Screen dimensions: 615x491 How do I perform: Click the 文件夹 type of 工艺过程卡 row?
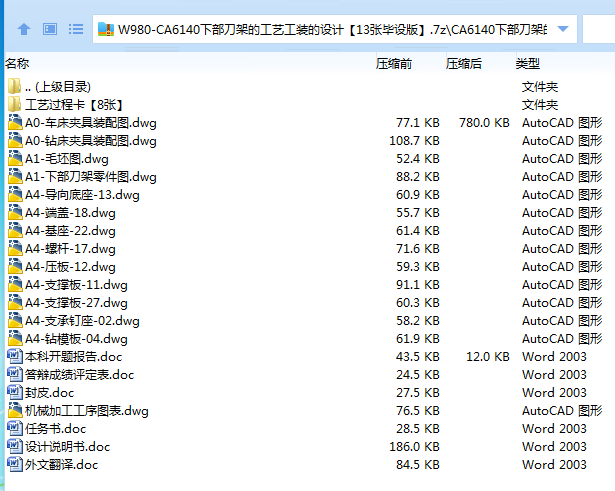[x=540, y=105]
